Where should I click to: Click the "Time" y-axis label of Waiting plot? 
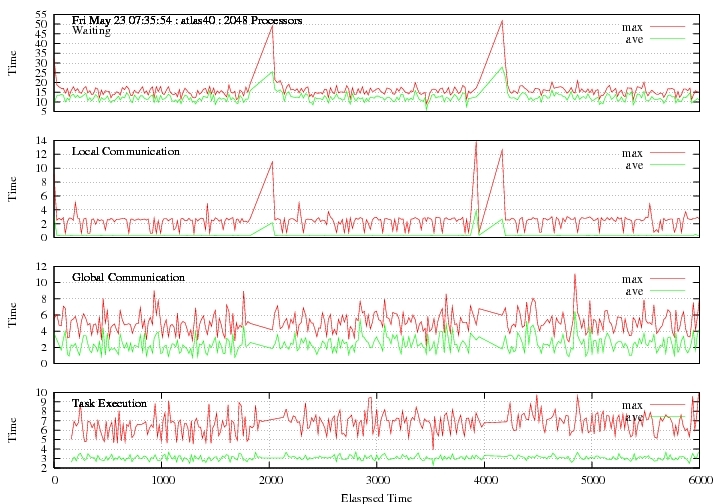click(x=13, y=63)
